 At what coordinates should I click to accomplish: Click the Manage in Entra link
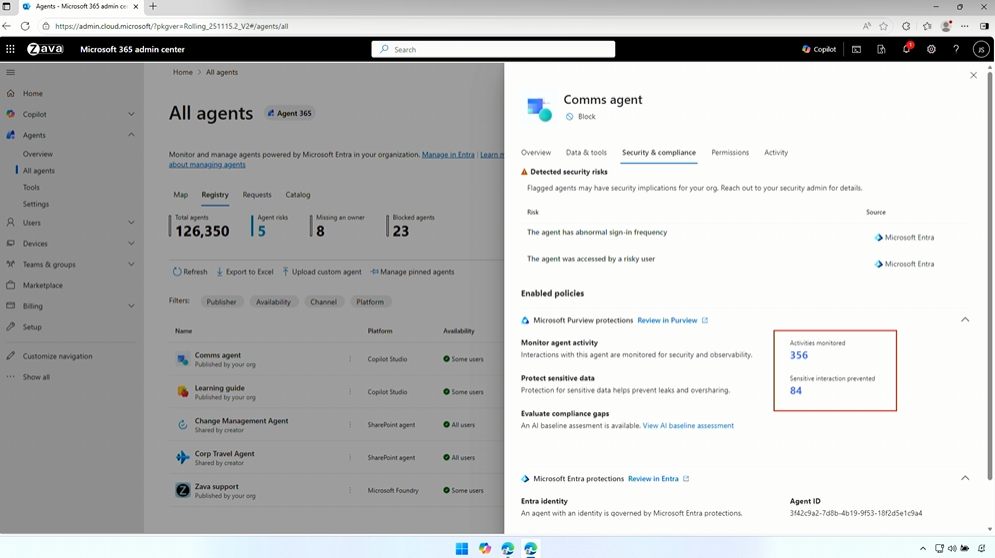(448, 154)
